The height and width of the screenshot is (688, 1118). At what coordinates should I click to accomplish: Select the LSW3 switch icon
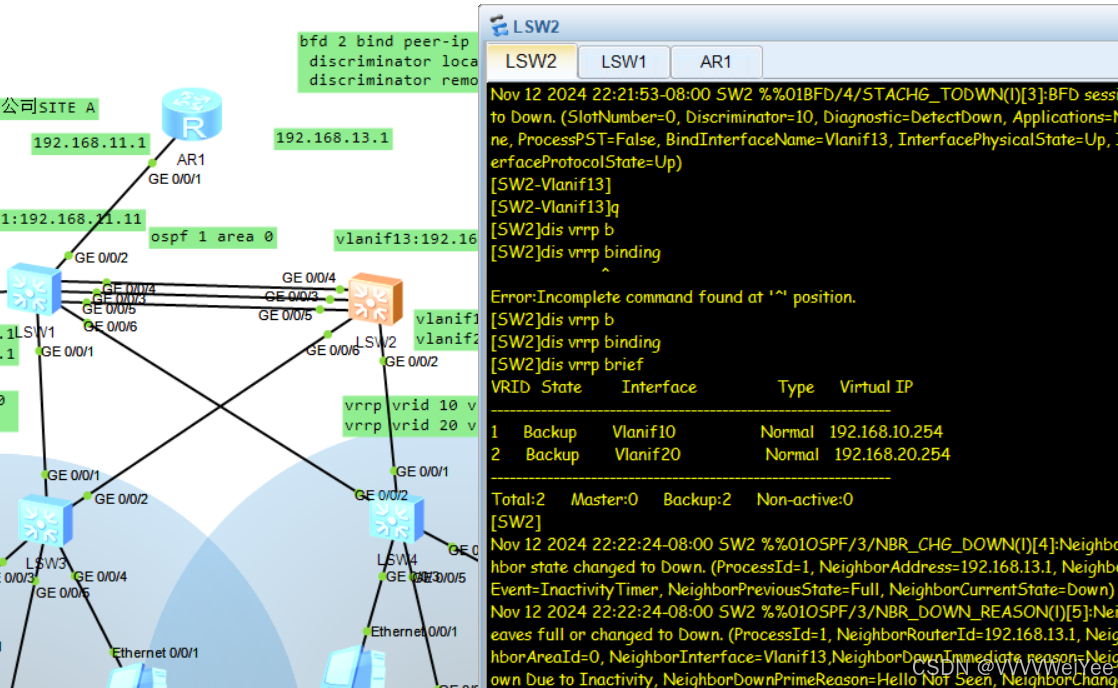[44, 523]
